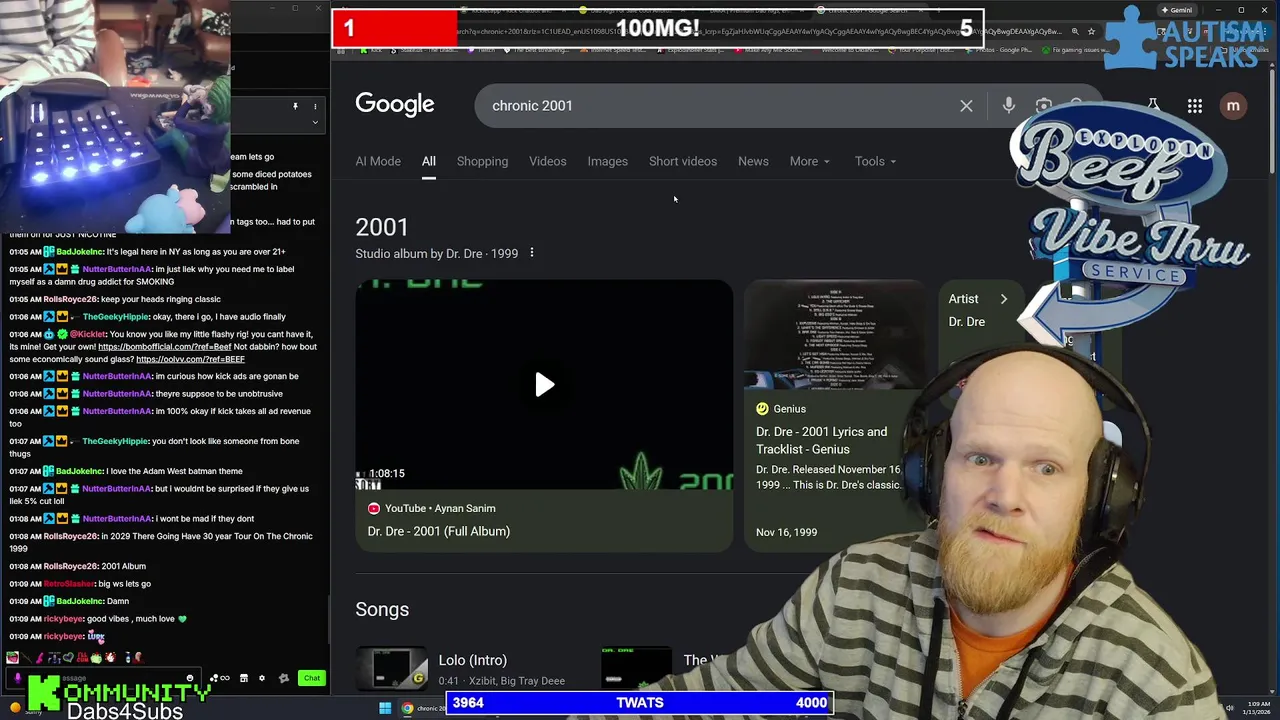Open the three-dot menu beside album info
Viewport: 1280px width, 720px height.
(x=531, y=253)
